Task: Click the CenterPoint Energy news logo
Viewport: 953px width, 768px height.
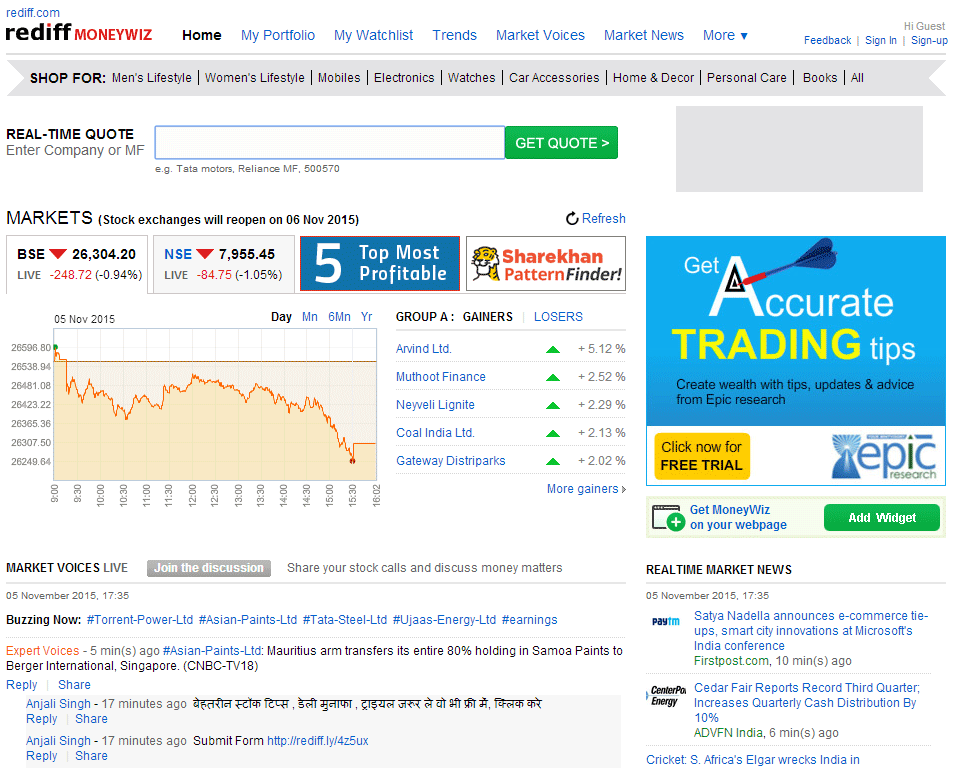Action: 667,695
